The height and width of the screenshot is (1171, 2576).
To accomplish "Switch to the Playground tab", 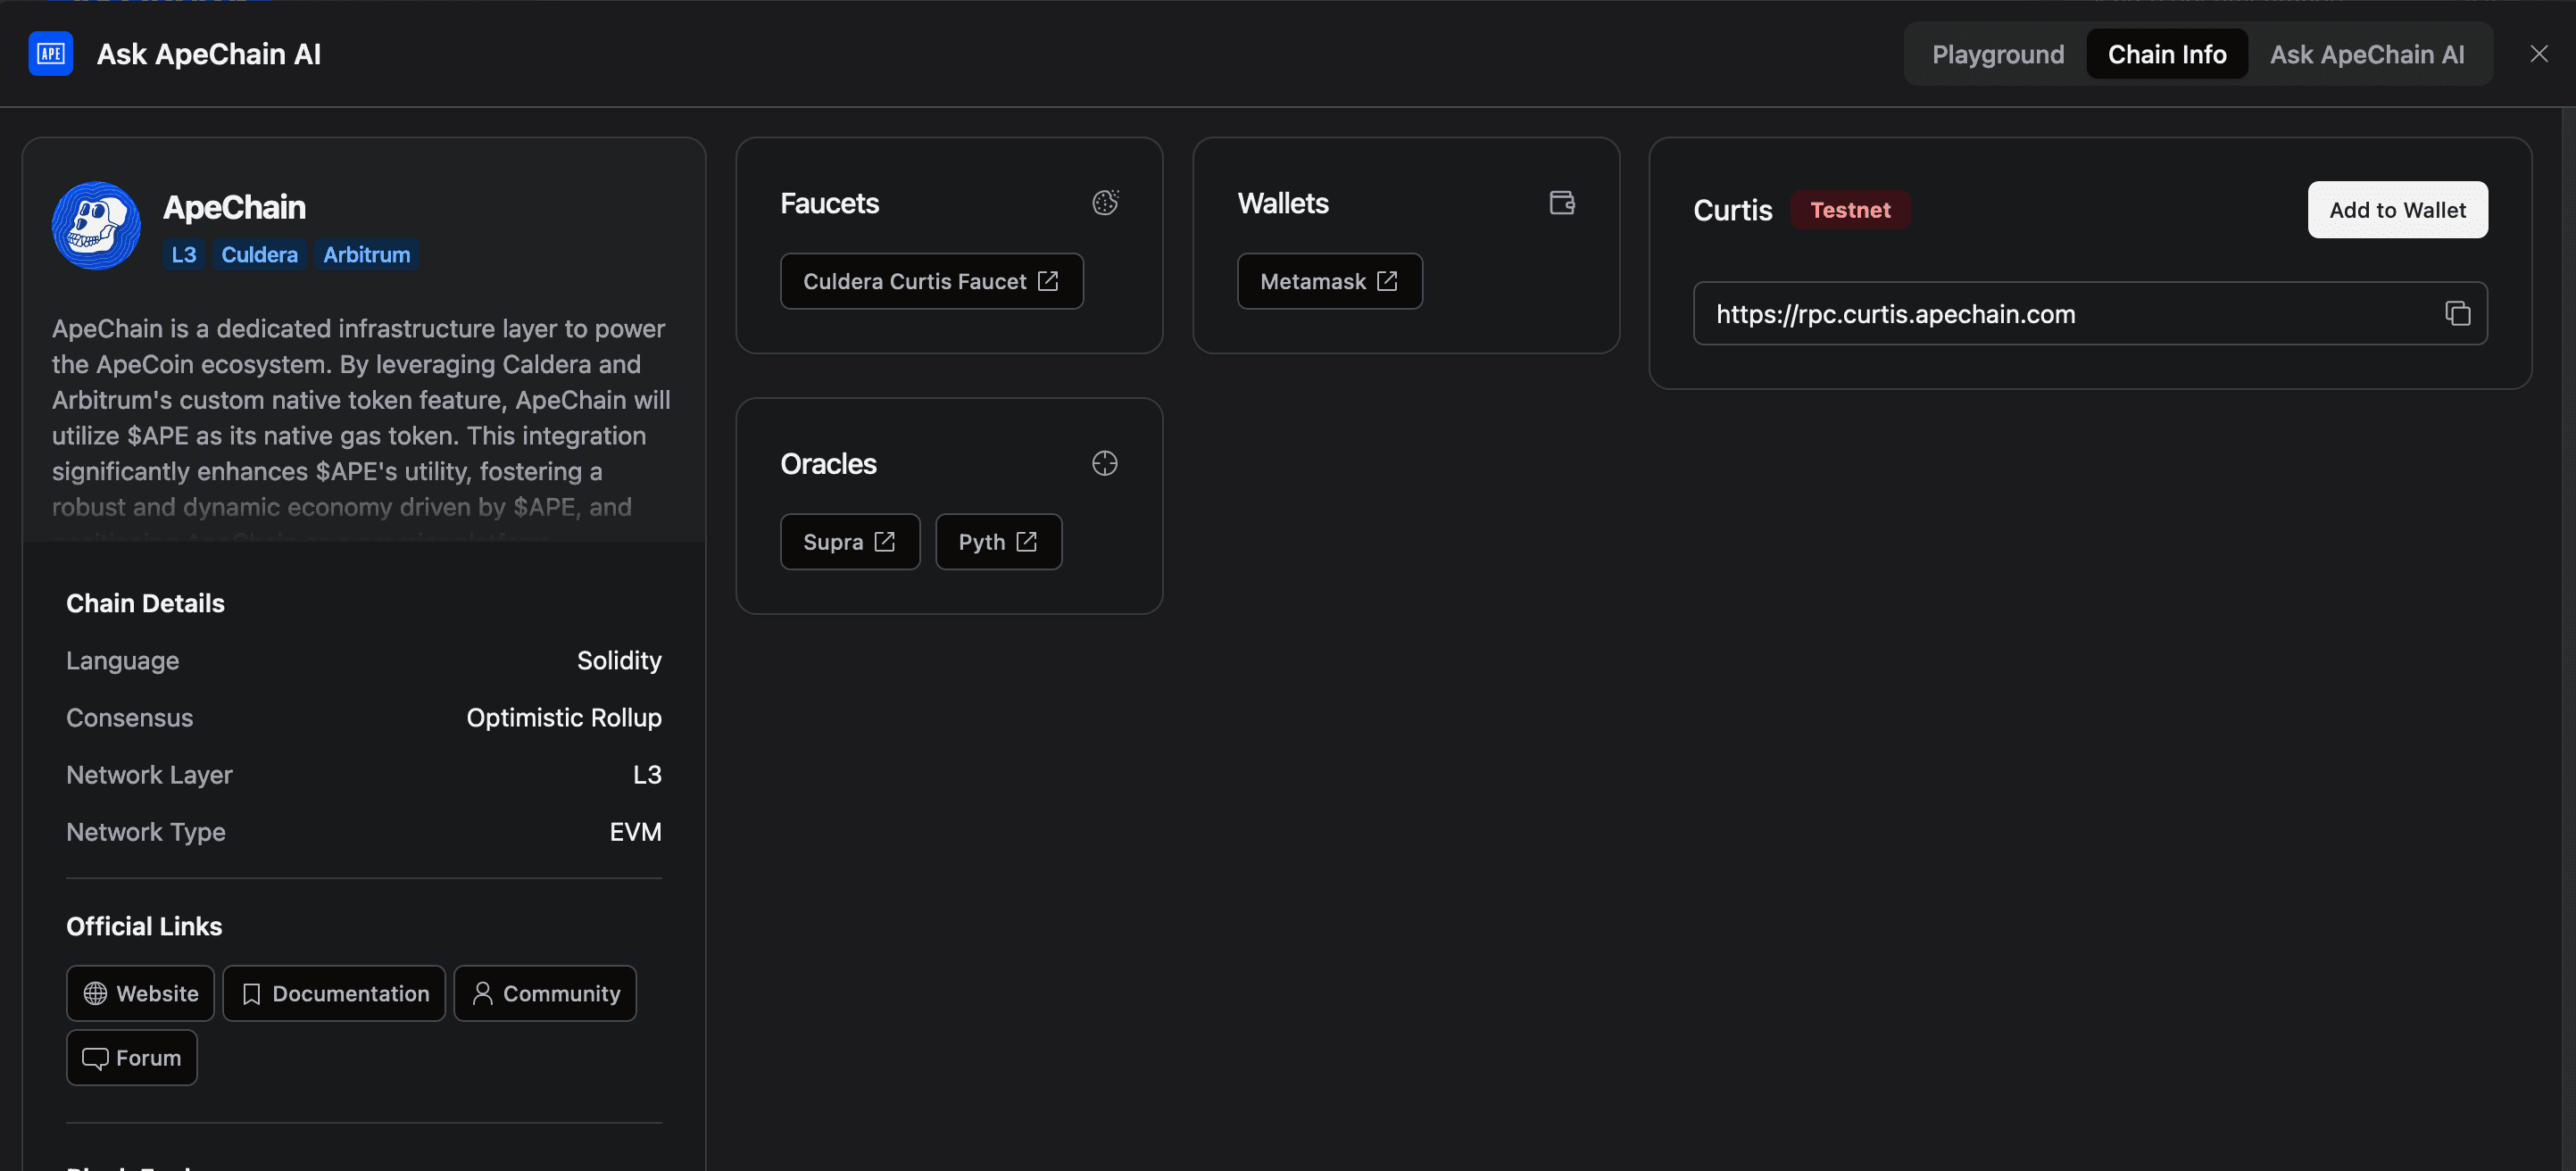I will 1997,54.
